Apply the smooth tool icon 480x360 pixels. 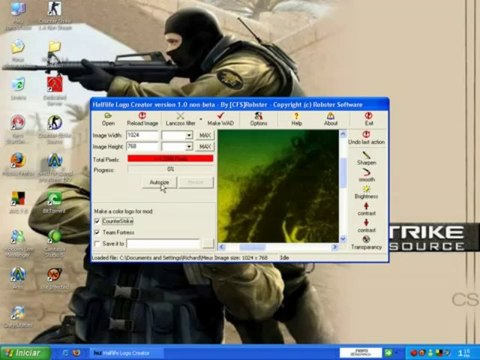[366, 175]
